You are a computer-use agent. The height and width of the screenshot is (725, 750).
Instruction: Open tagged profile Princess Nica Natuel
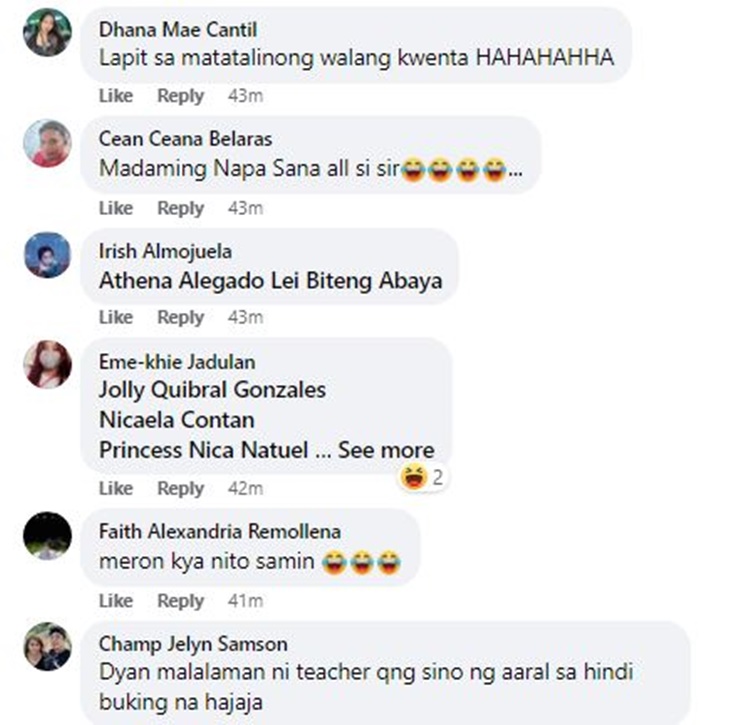coord(203,450)
